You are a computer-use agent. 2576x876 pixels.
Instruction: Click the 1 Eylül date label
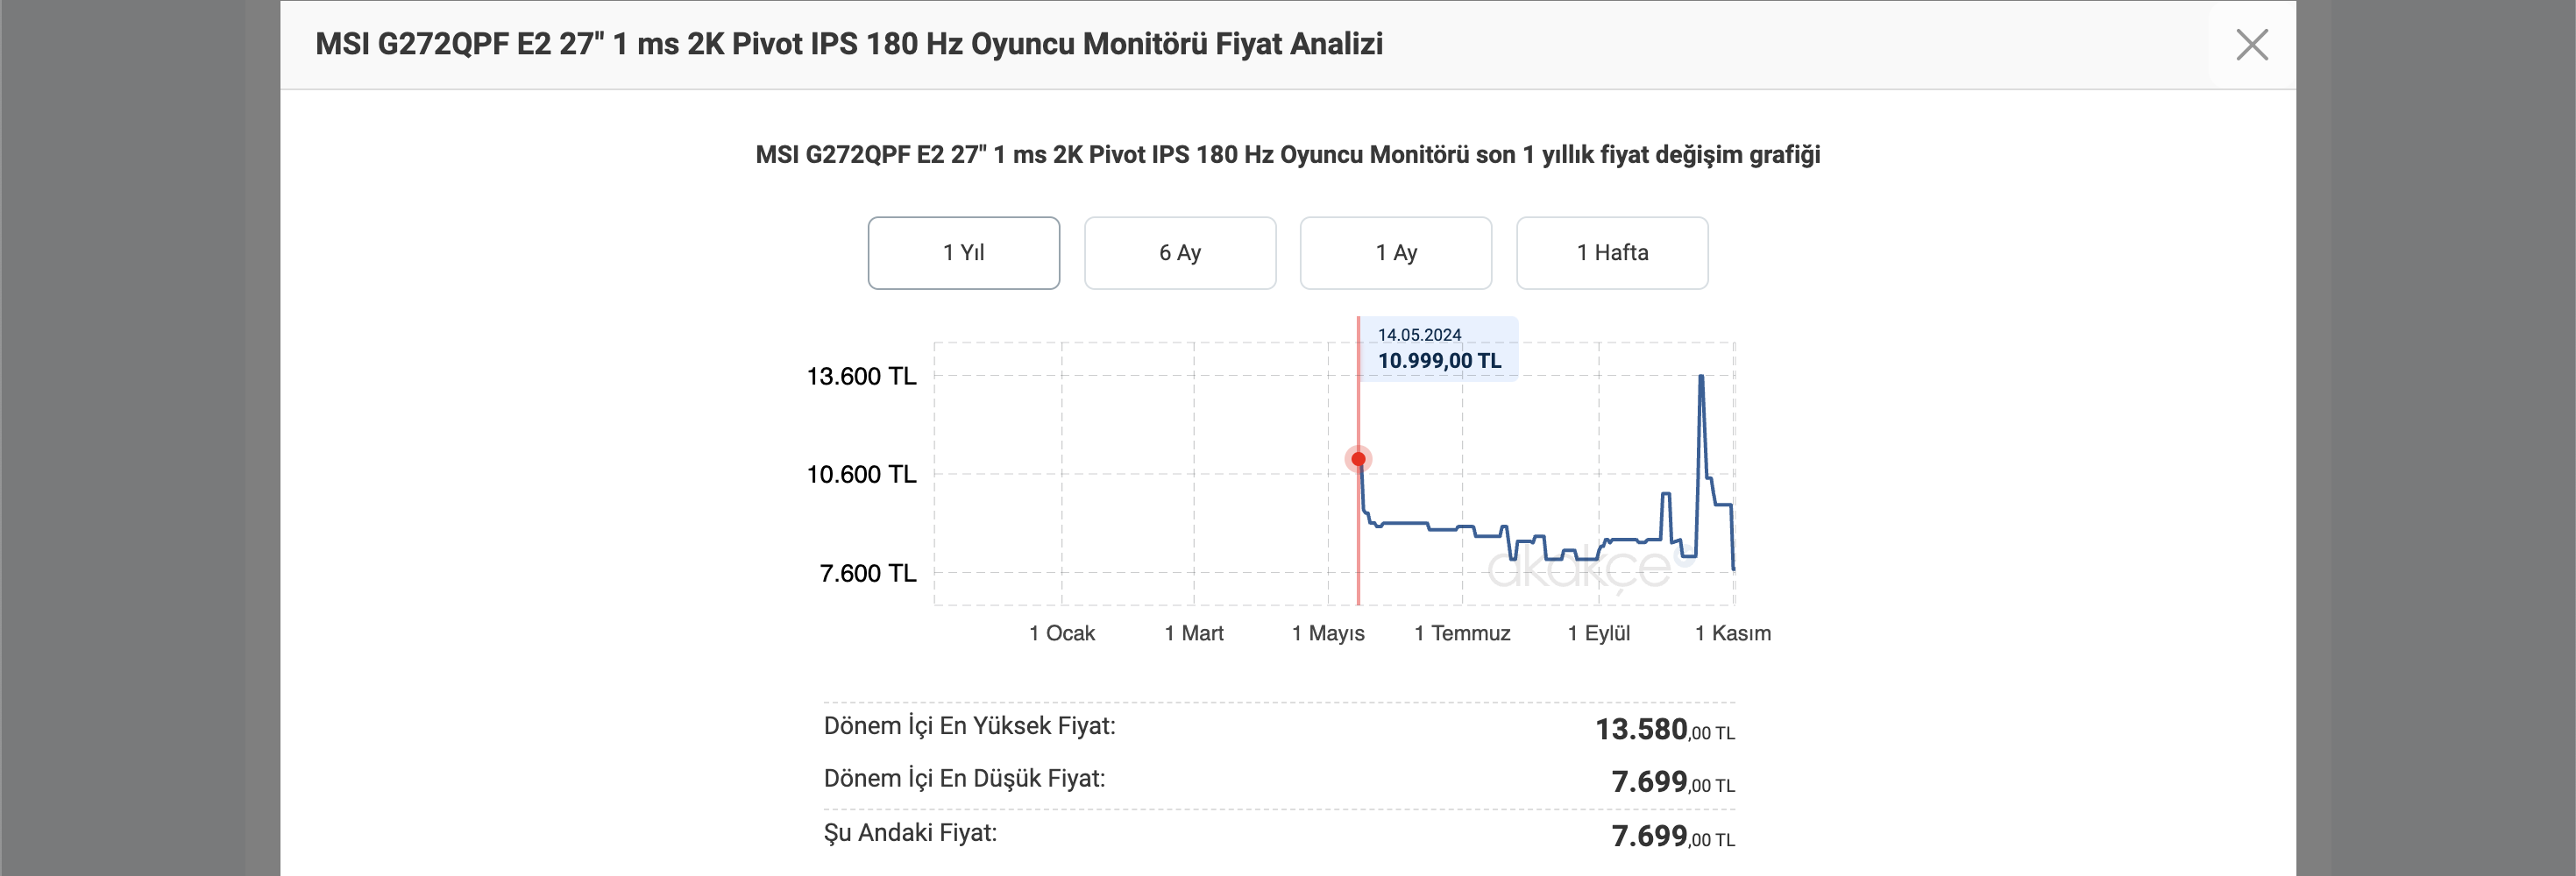1598,633
